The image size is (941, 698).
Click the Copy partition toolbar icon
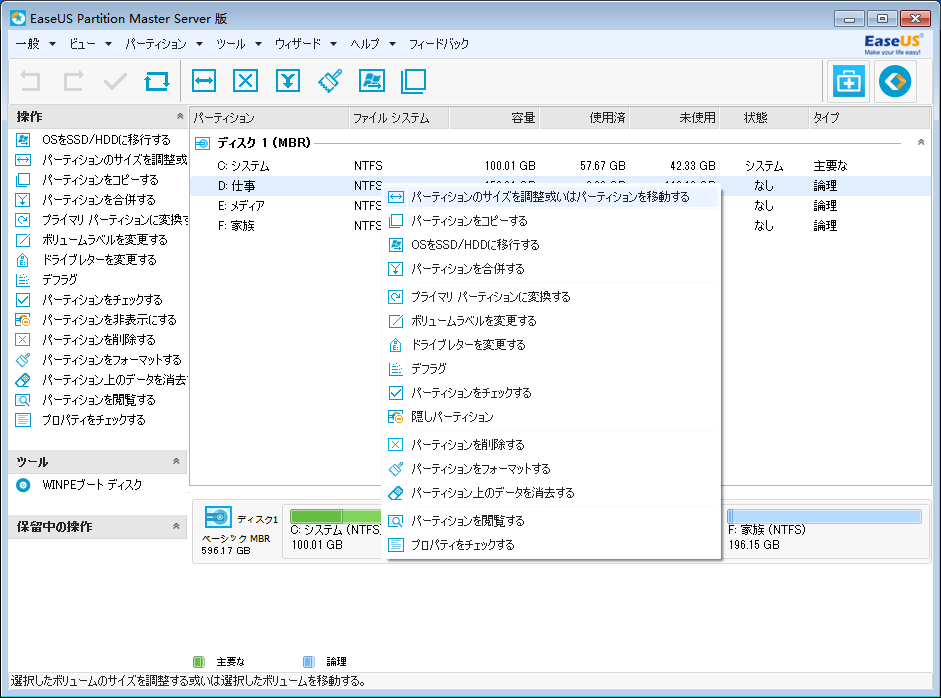coord(413,81)
